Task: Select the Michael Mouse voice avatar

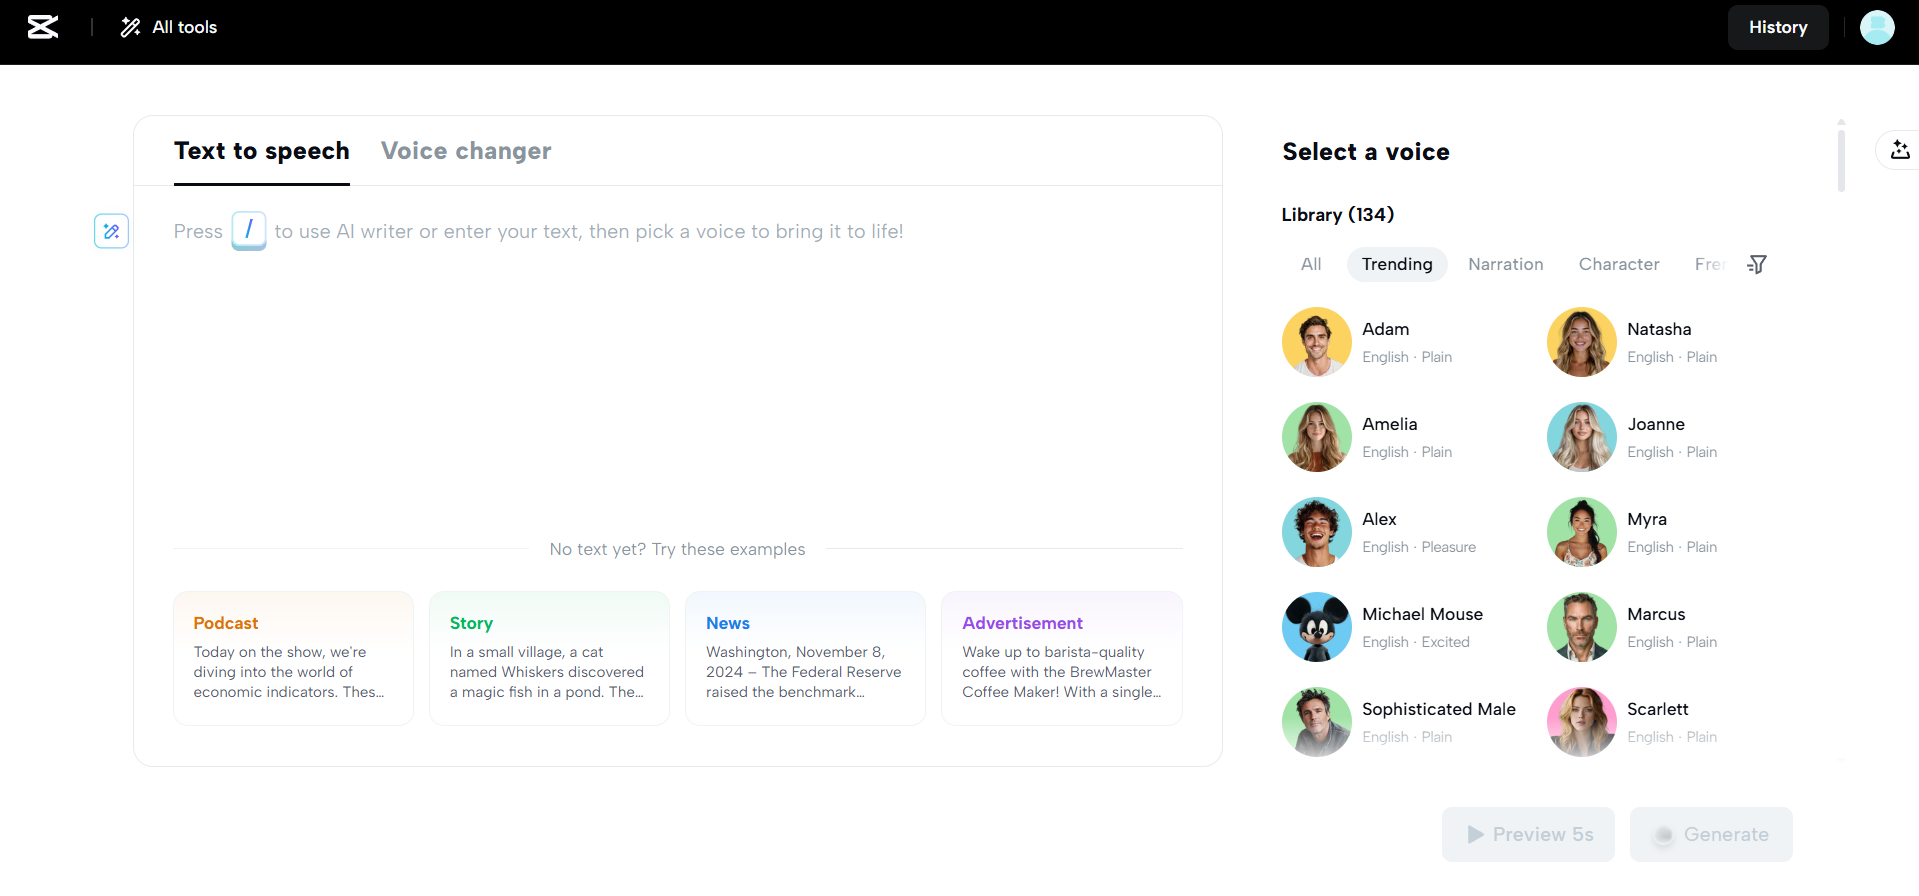Action: click(1316, 627)
